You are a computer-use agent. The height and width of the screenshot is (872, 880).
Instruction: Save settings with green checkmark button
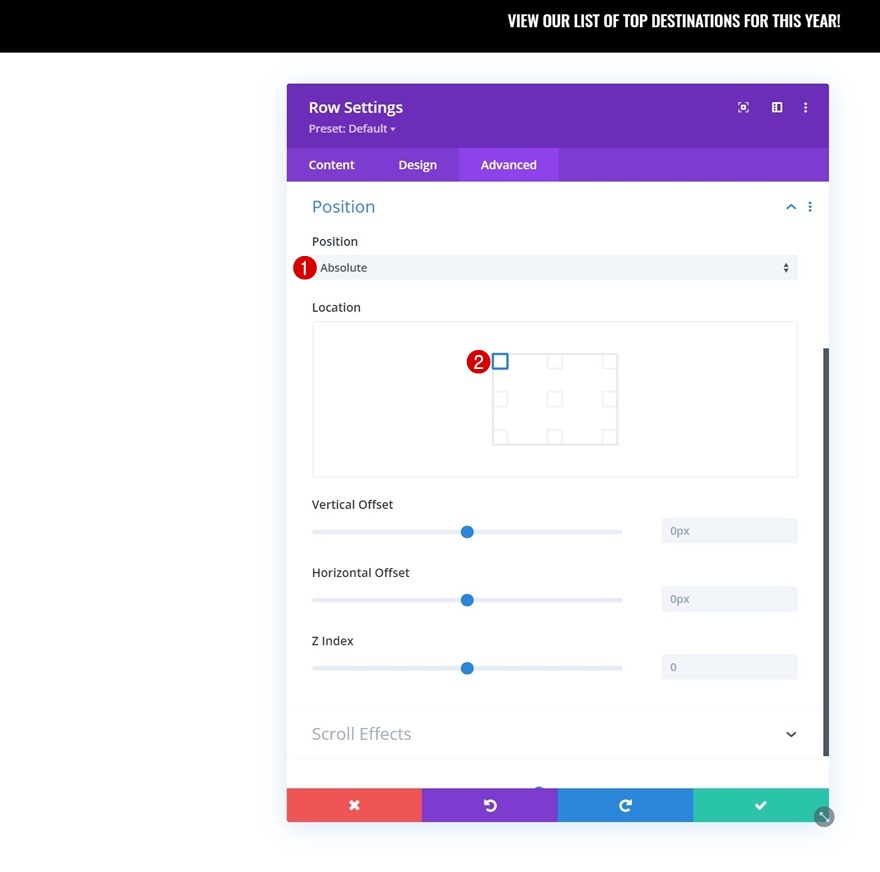pos(760,805)
